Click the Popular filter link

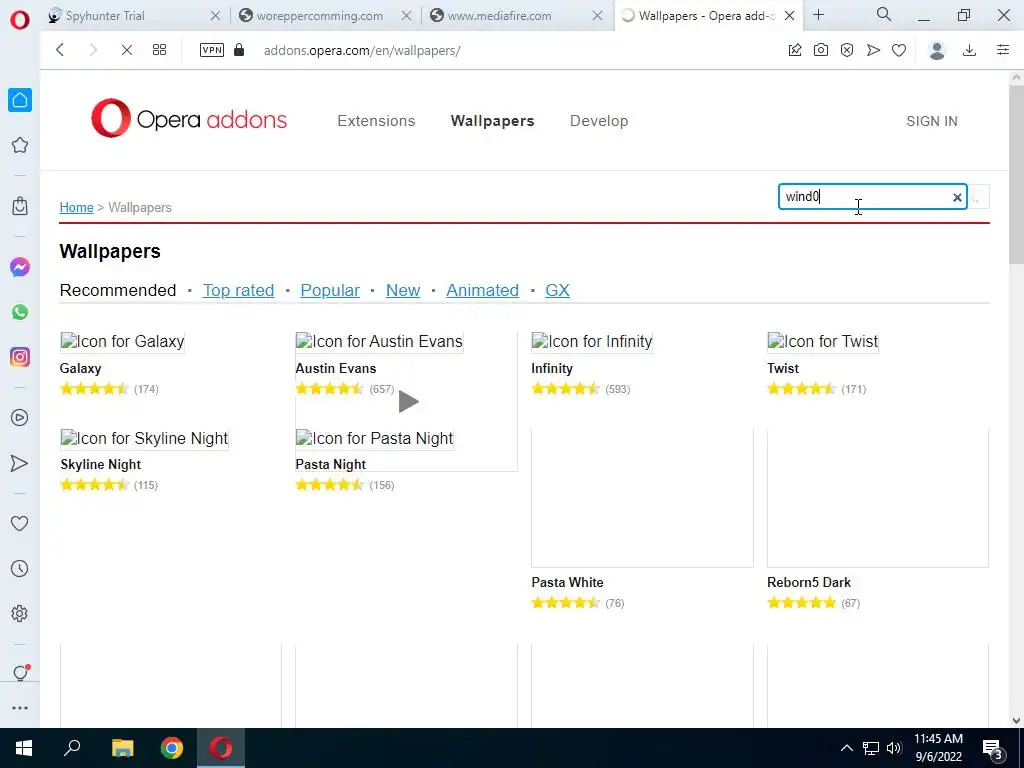[330, 290]
